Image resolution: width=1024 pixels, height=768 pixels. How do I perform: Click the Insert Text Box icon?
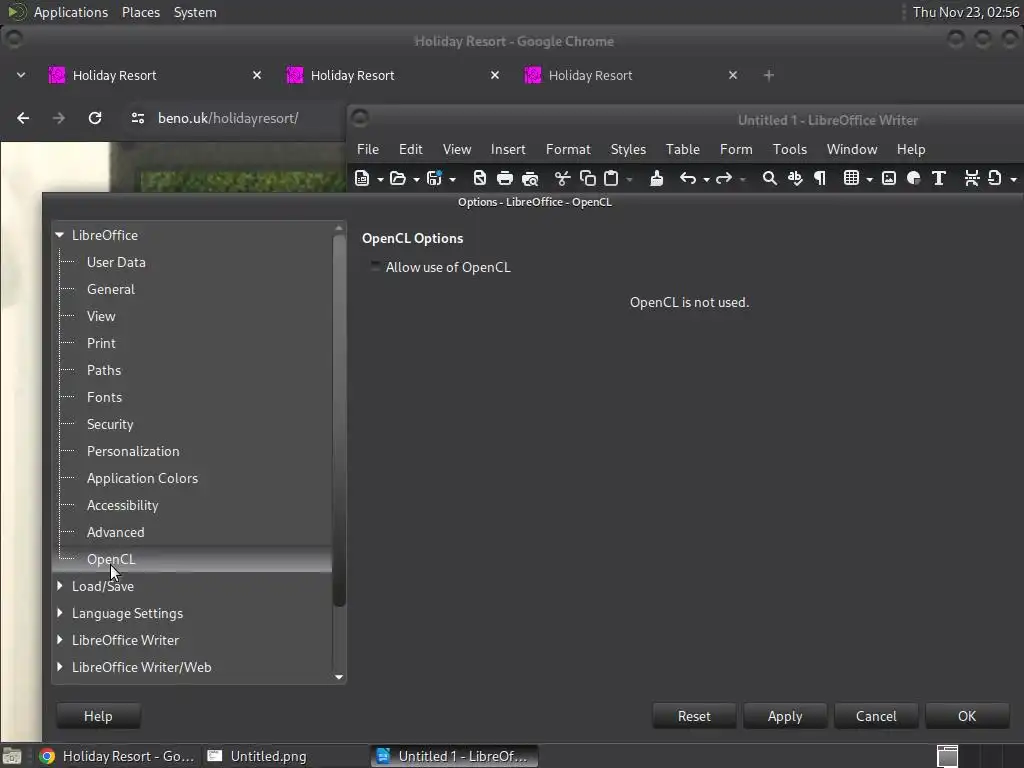(x=938, y=178)
